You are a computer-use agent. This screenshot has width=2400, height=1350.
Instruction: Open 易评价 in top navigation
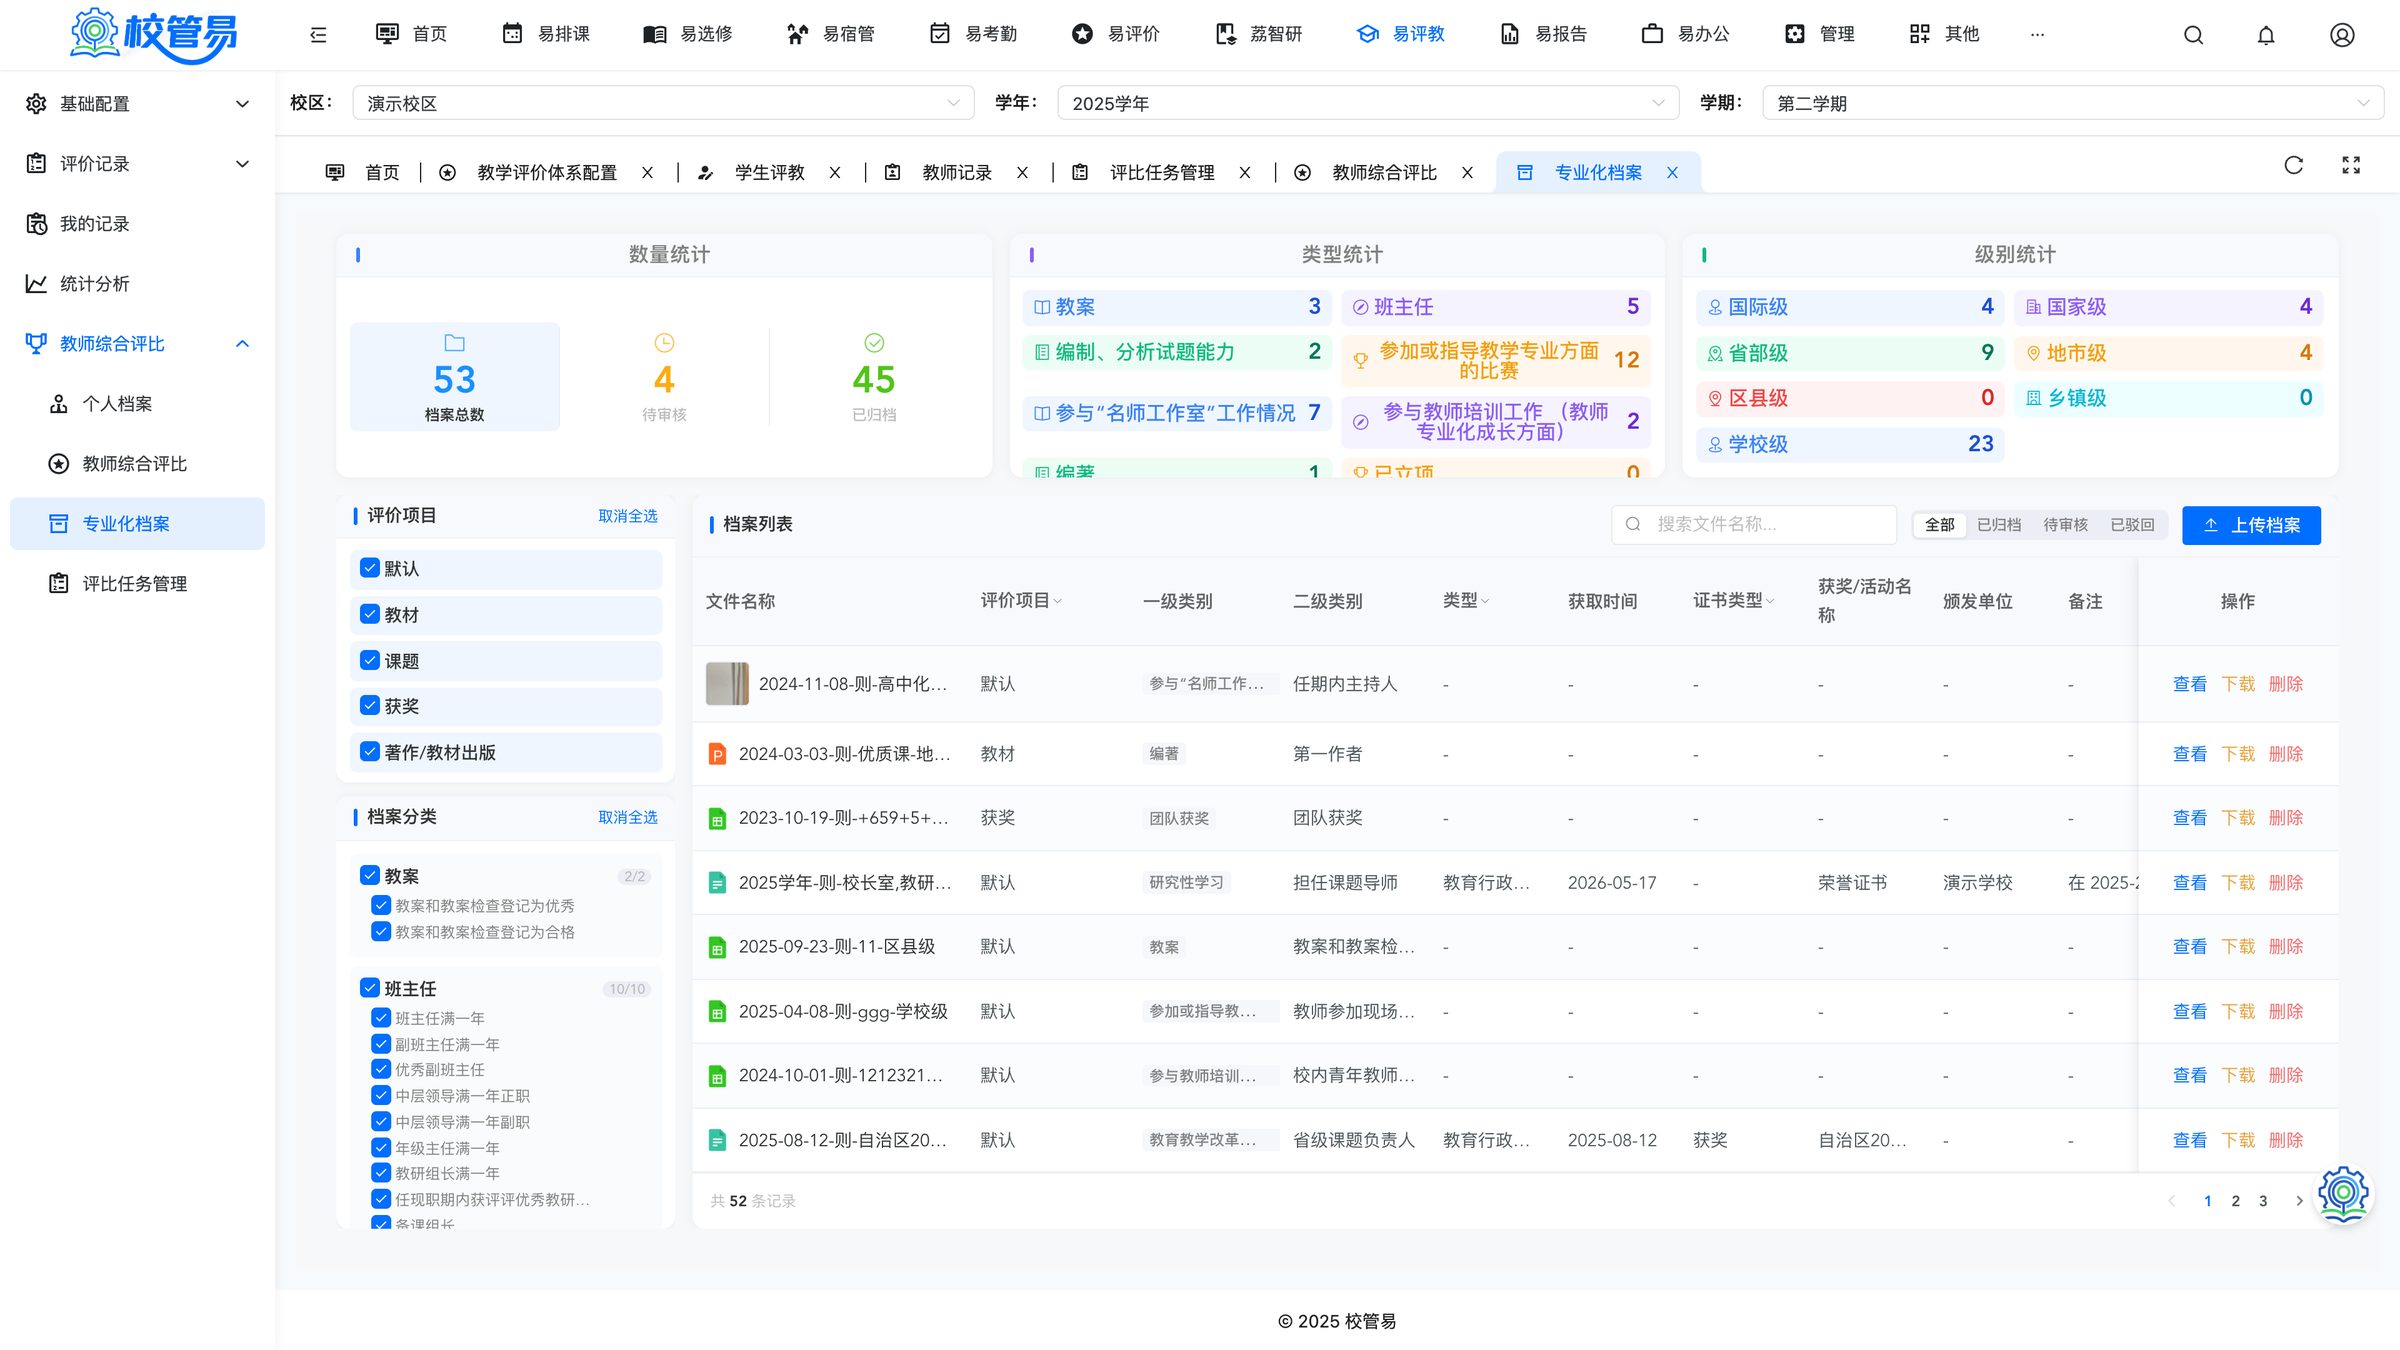[1115, 34]
